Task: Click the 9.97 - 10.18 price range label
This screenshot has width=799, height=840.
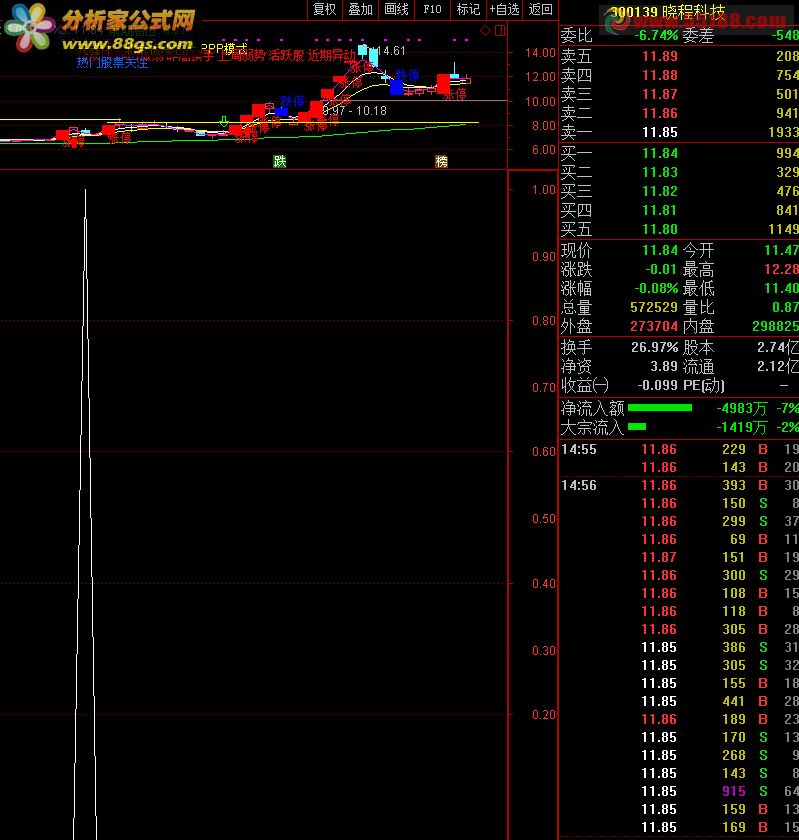Action: tap(355, 111)
